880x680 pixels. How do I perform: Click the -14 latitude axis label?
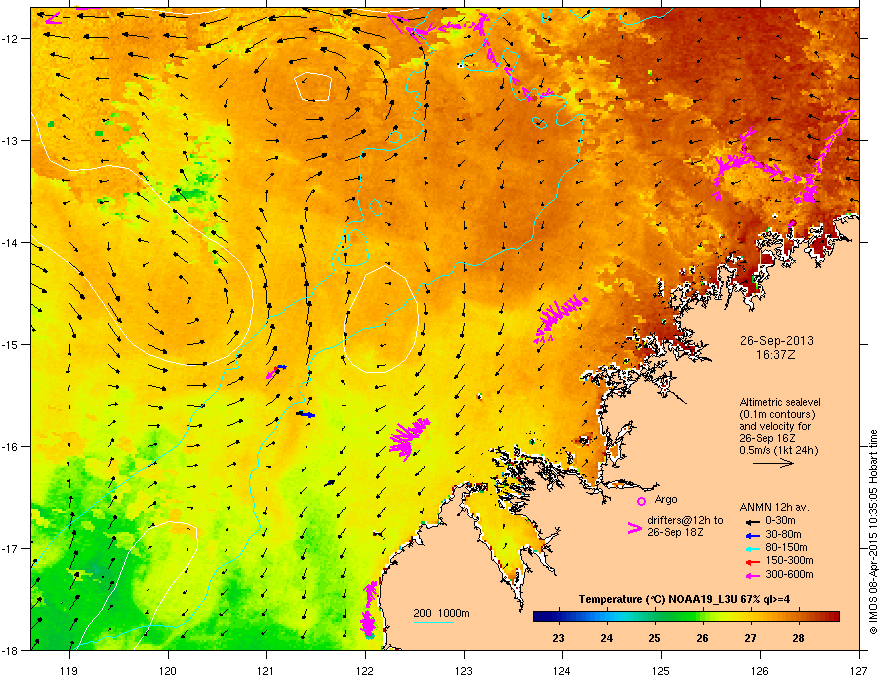click(9, 242)
